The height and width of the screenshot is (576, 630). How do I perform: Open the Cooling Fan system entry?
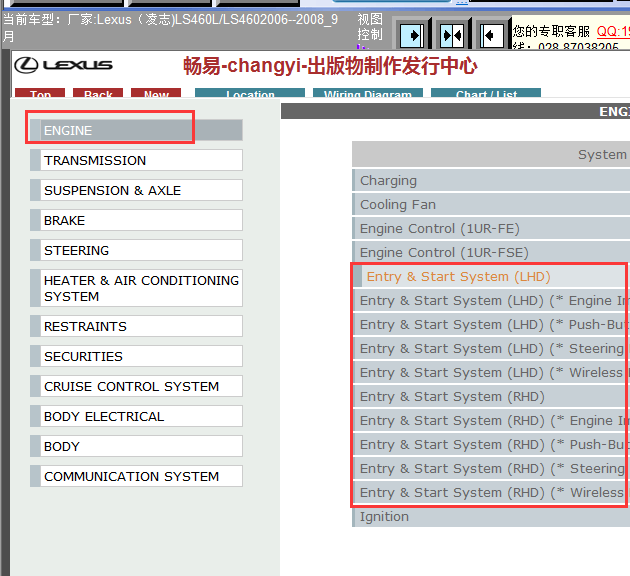pyautogui.click(x=491, y=204)
